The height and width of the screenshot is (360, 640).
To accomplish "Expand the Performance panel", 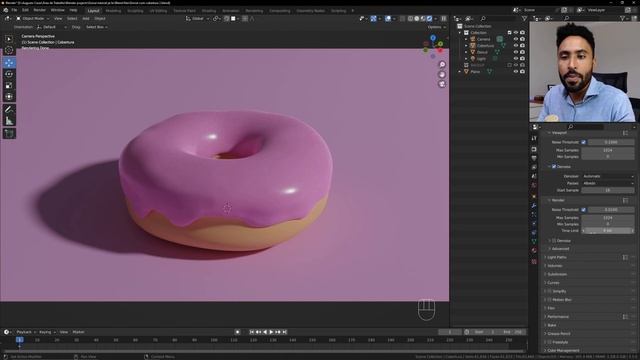I will (557, 317).
